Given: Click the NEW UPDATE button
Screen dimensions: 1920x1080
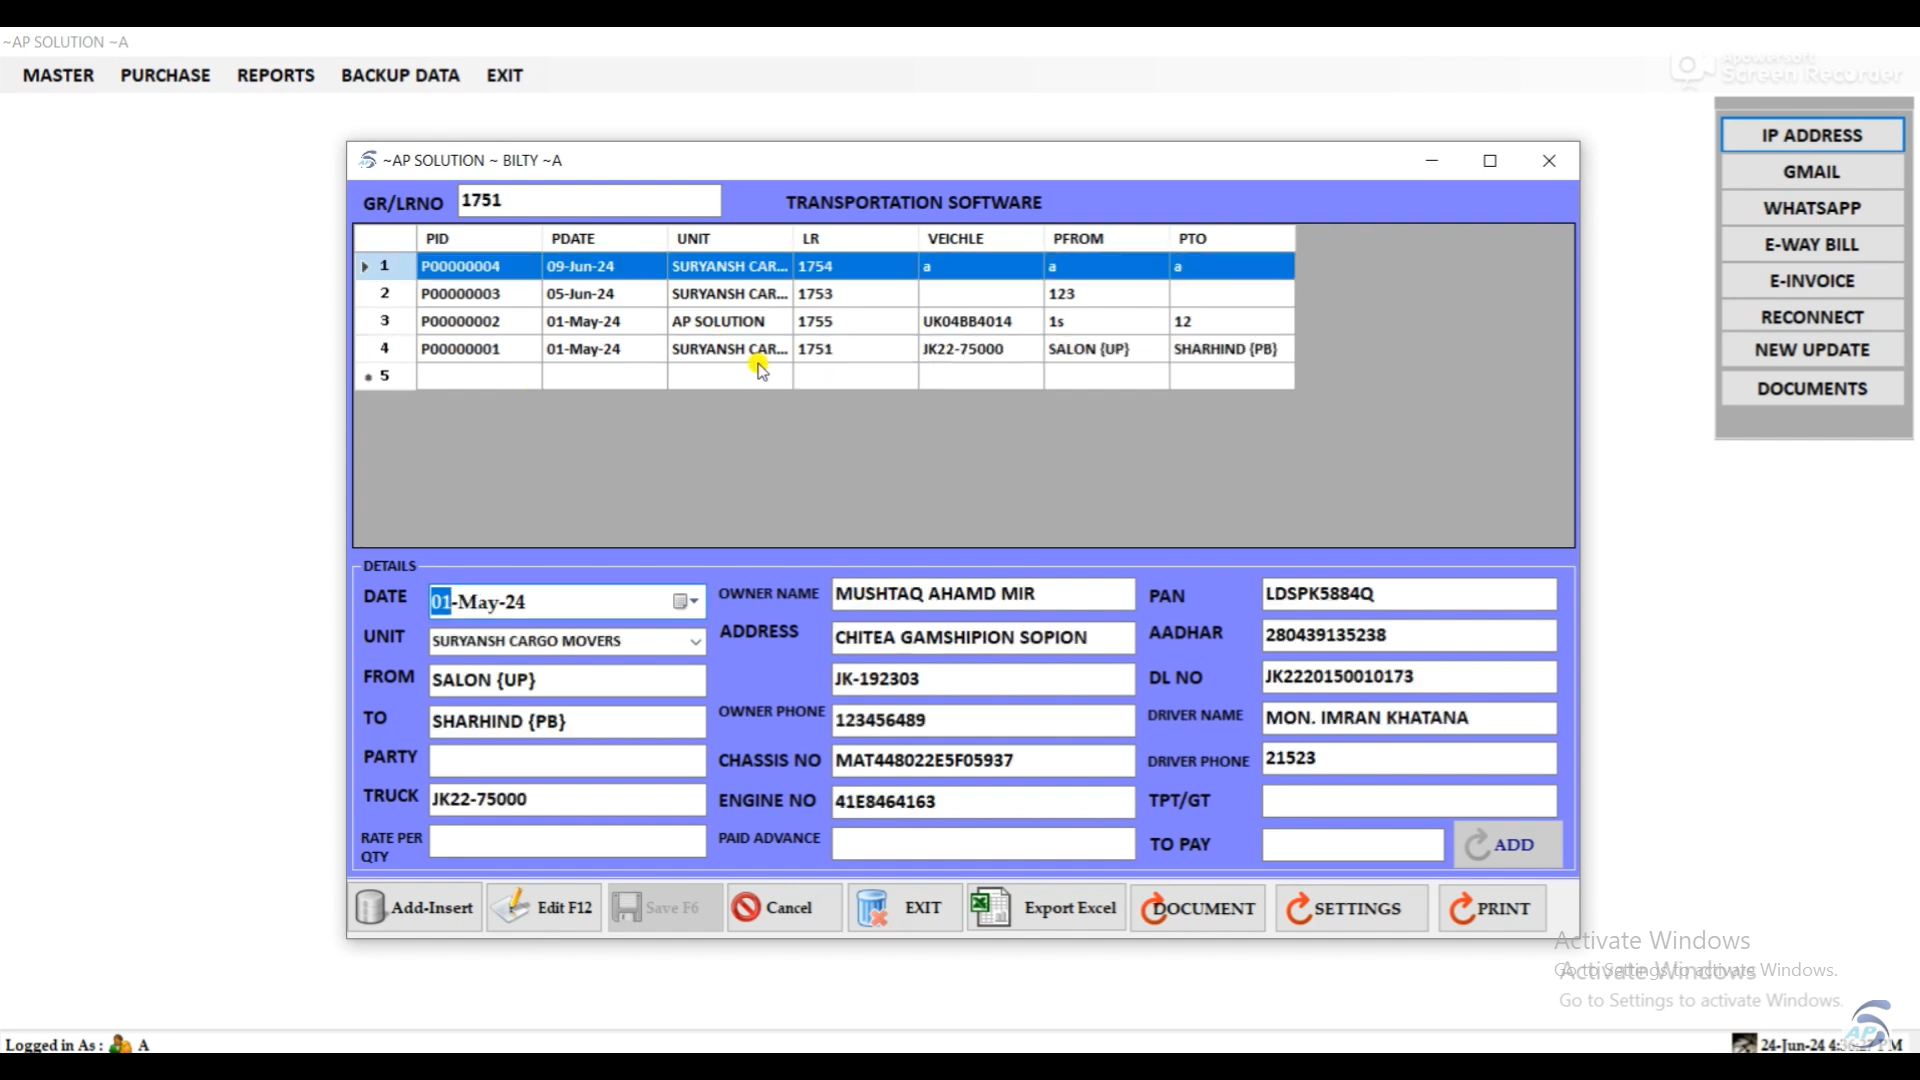Looking at the screenshot, I should (1812, 350).
